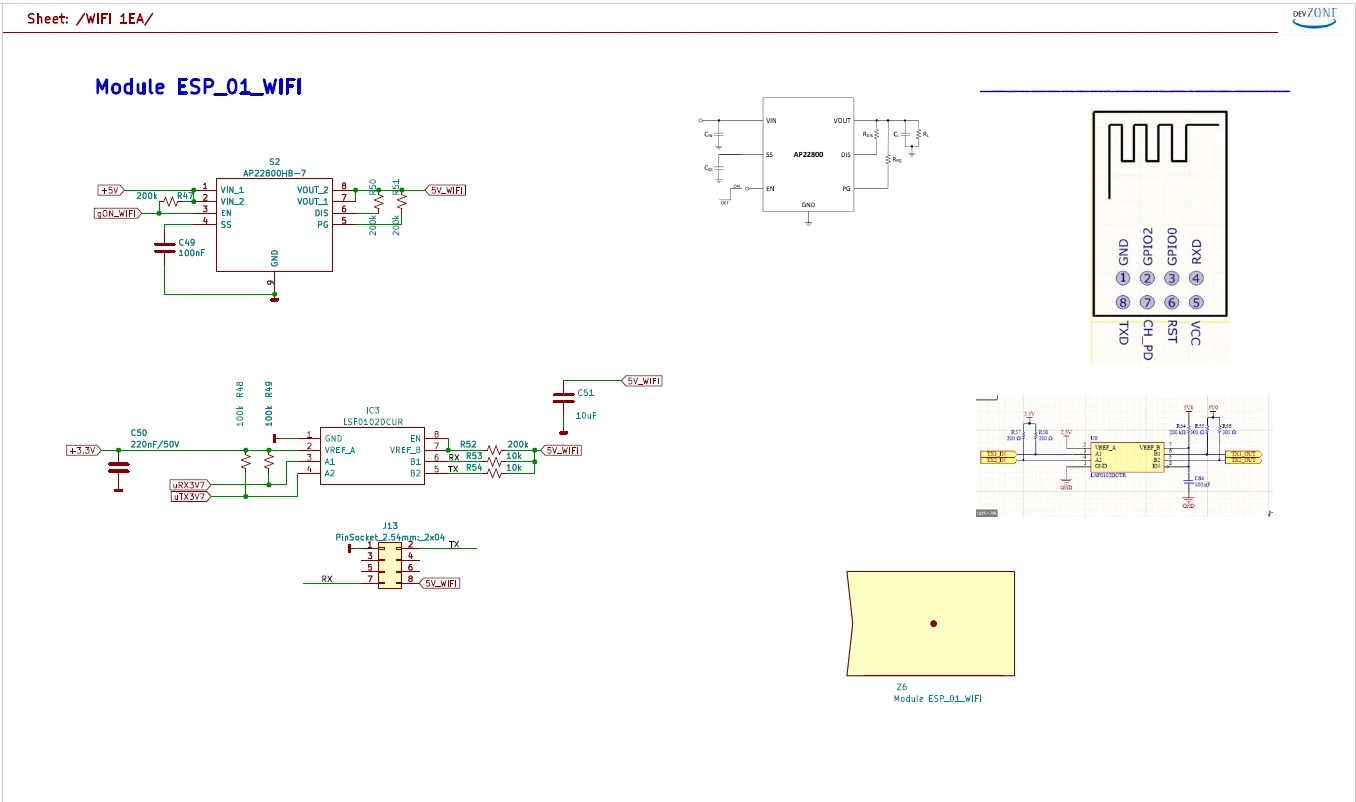
Task: Click the 5V_WIFI label beside R52-R54
Action: [562, 450]
